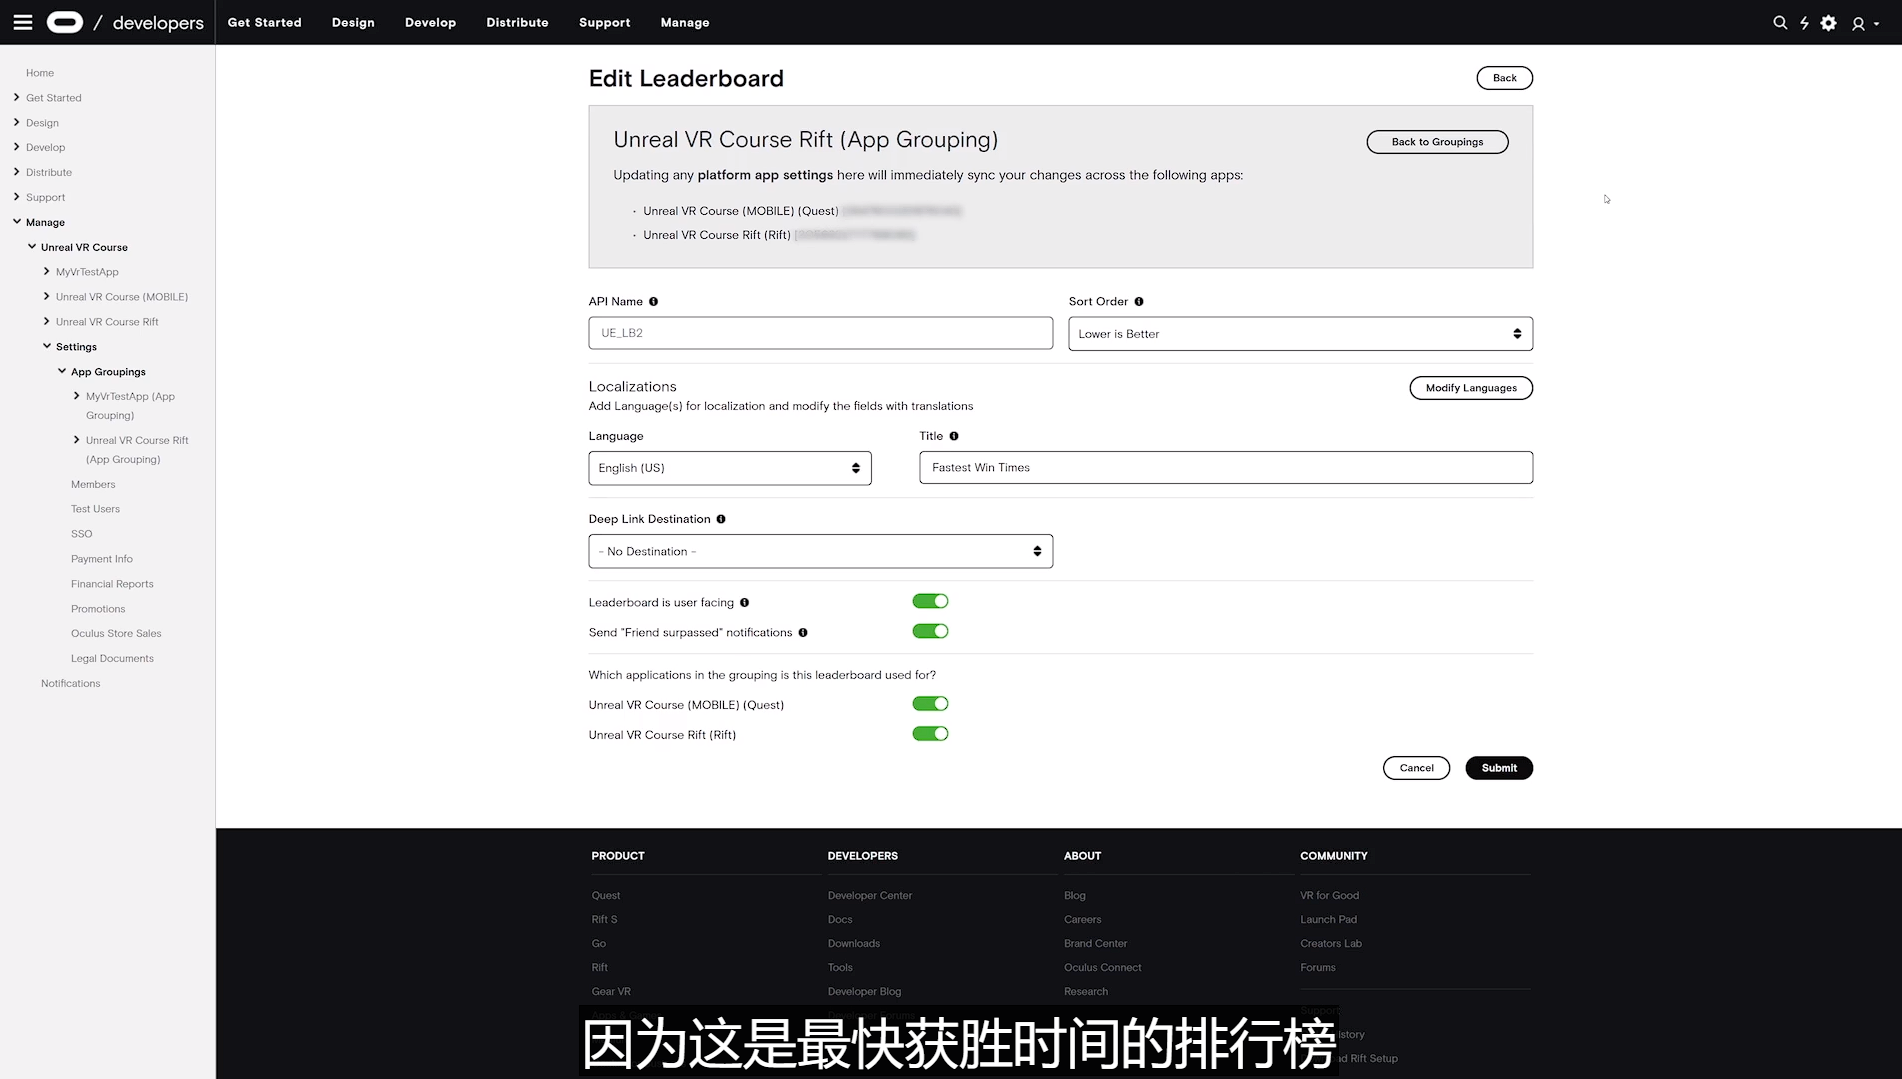Click Back to Groupings button
The image size is (1902, 1079).
1437,142
